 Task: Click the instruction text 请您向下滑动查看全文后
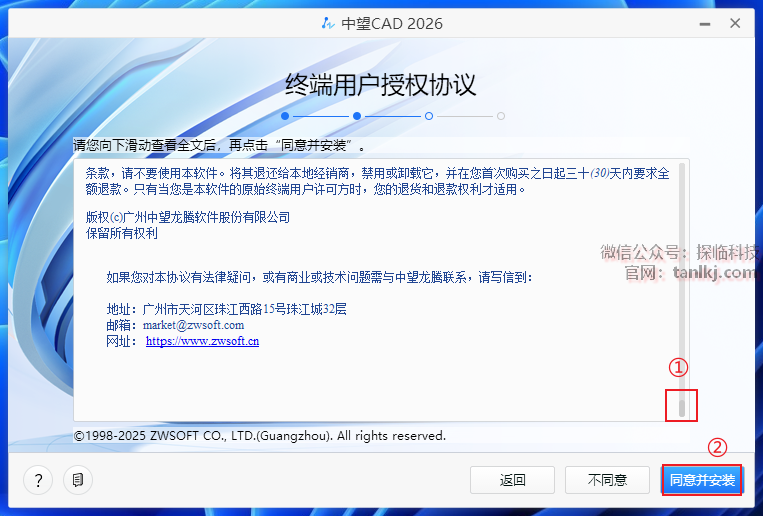219,145
